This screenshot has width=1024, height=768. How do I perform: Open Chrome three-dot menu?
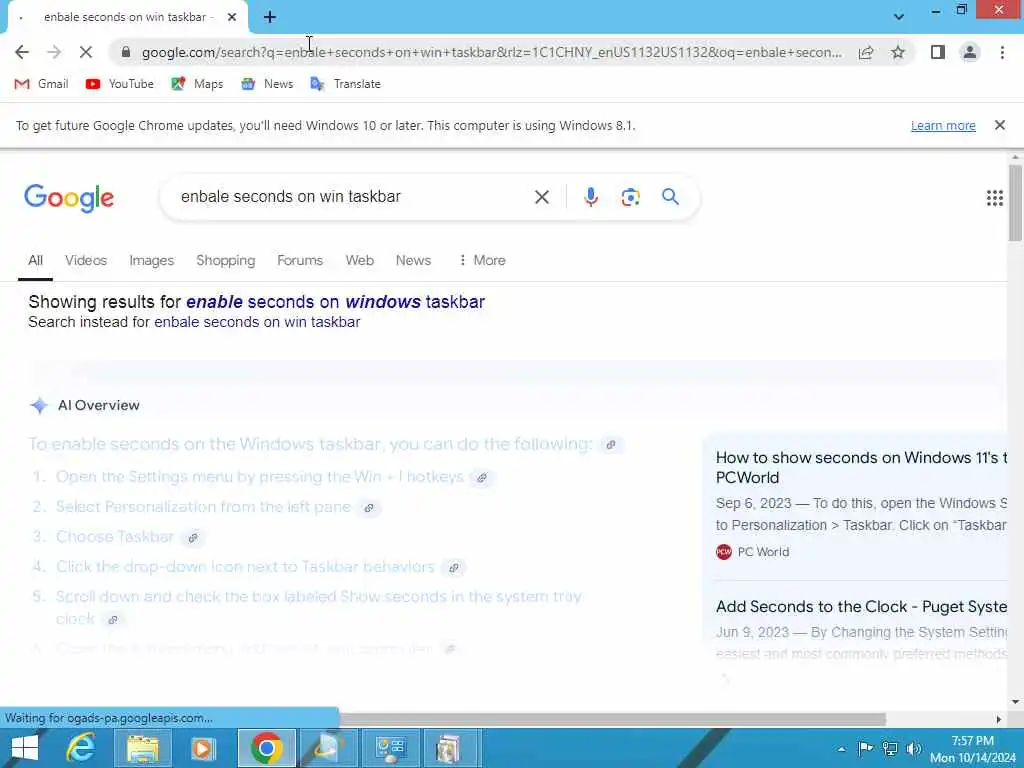1002,52
